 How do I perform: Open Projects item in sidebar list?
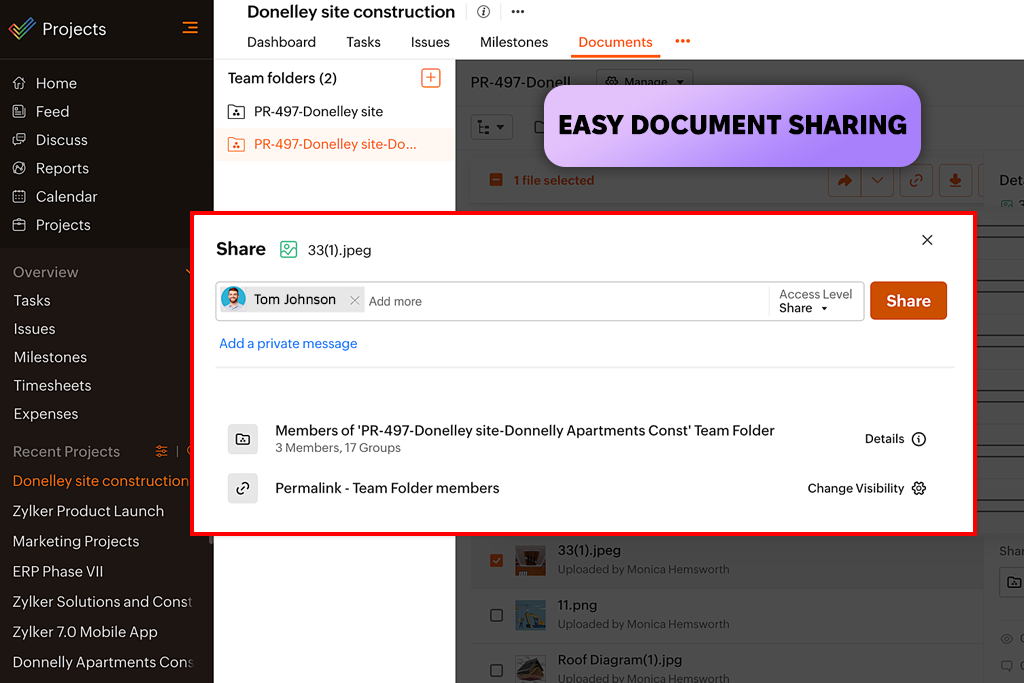(x=63, y=225)
